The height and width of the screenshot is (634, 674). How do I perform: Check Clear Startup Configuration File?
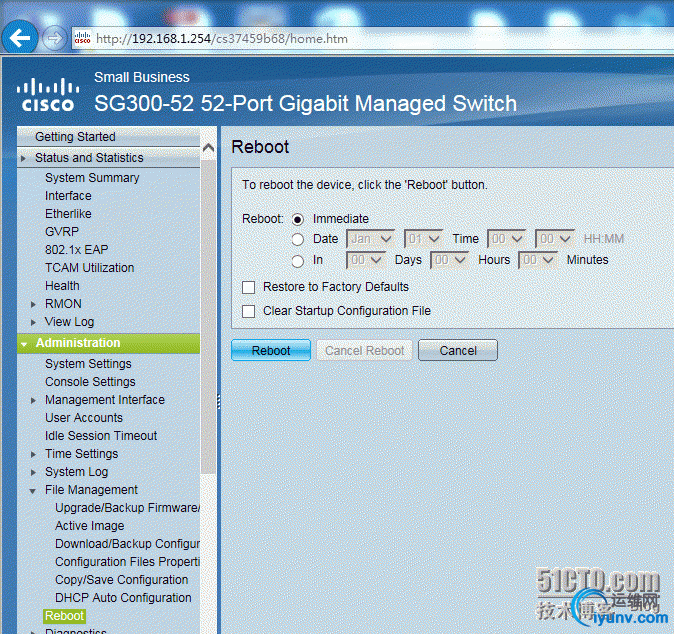248,311
